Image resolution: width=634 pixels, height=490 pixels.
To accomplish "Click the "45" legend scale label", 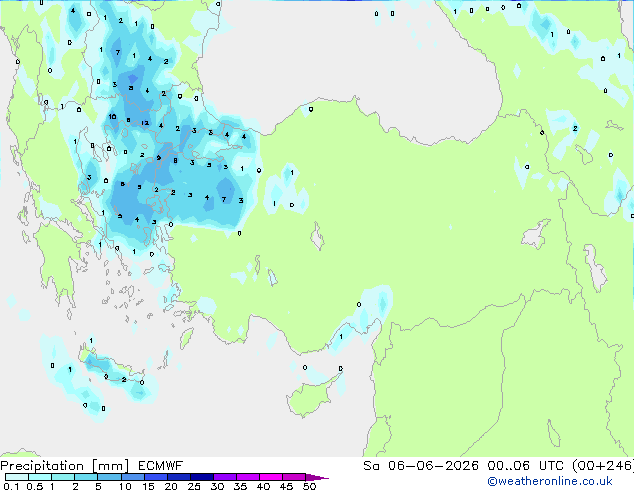I will point(286,486).
